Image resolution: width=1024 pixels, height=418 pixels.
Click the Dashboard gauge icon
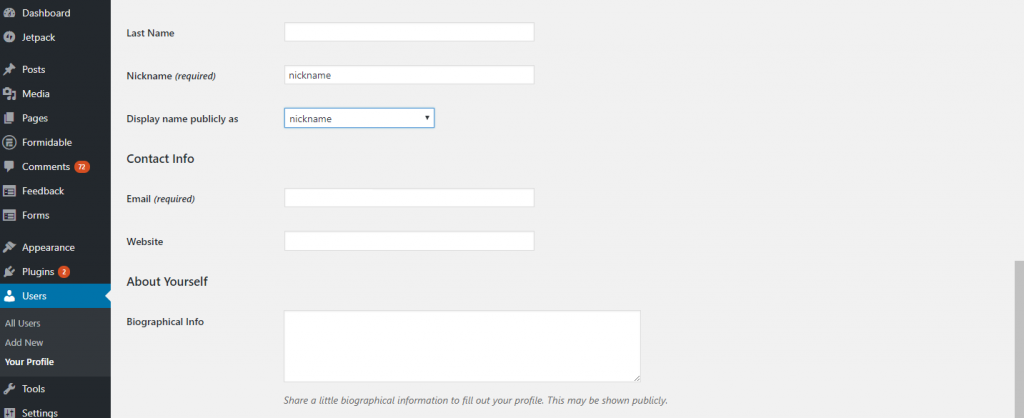(x=9, y=13)
